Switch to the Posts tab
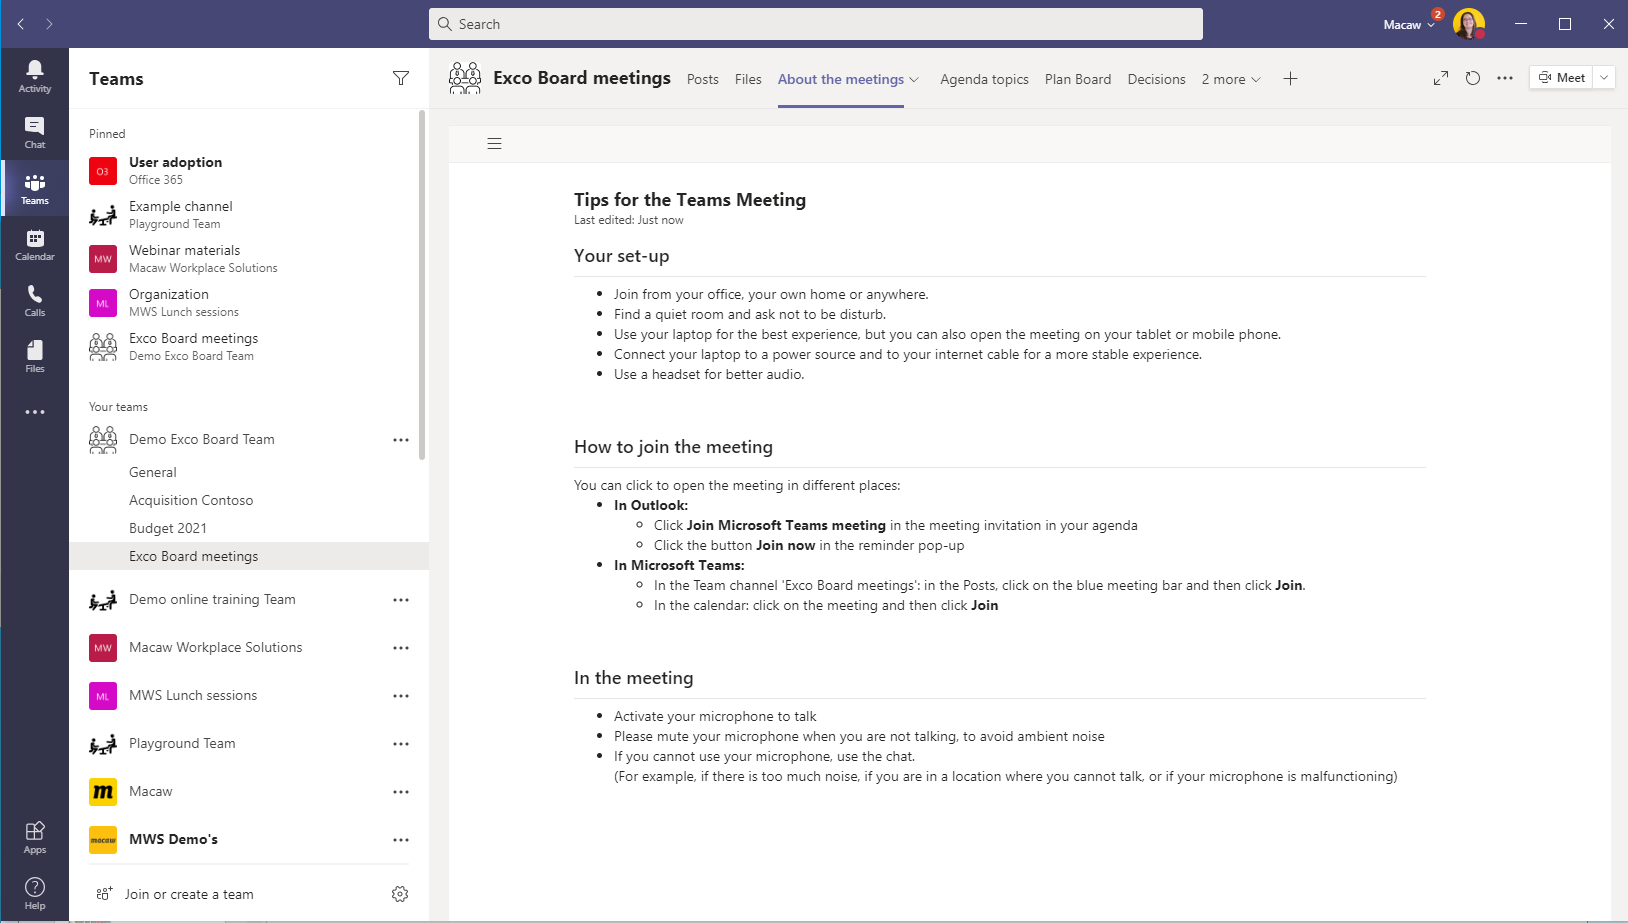This screenshot has height=923, width=1628. click(x=703, y=79)
